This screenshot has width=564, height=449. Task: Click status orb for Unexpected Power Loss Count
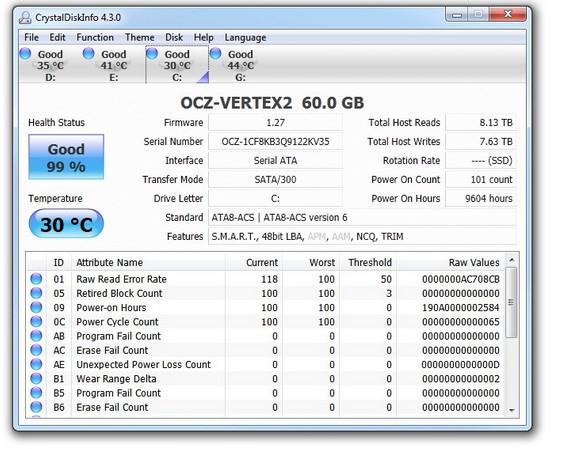[36, 364]
